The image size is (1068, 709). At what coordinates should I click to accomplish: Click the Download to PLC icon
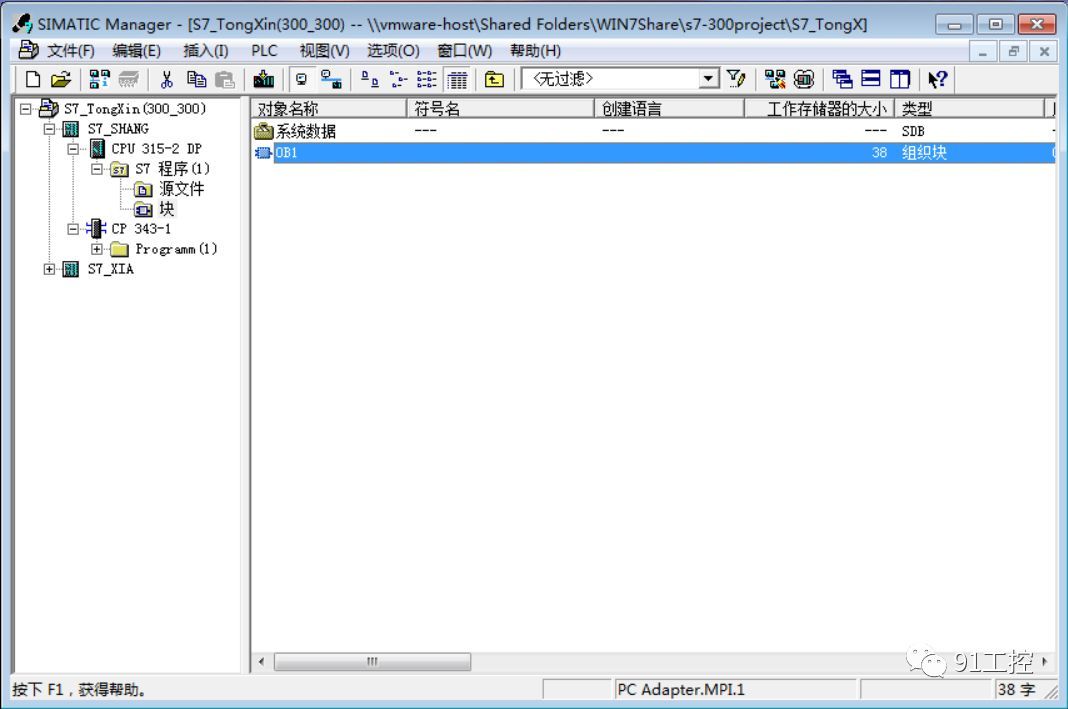click(x=264, y=80)
